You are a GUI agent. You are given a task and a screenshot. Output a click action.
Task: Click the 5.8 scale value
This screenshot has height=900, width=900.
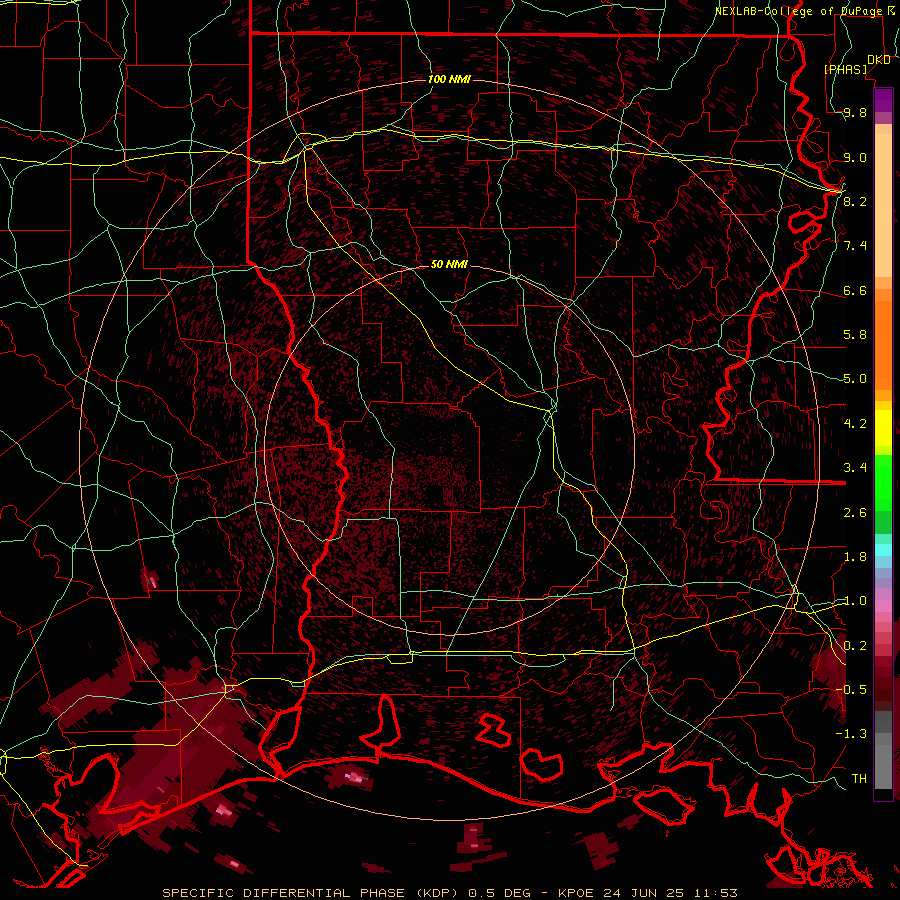[855, 335]
